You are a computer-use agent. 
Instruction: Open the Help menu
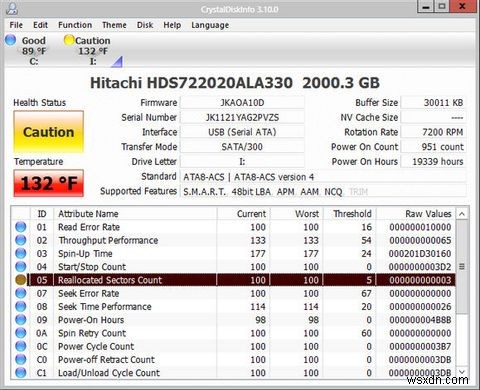172,25
